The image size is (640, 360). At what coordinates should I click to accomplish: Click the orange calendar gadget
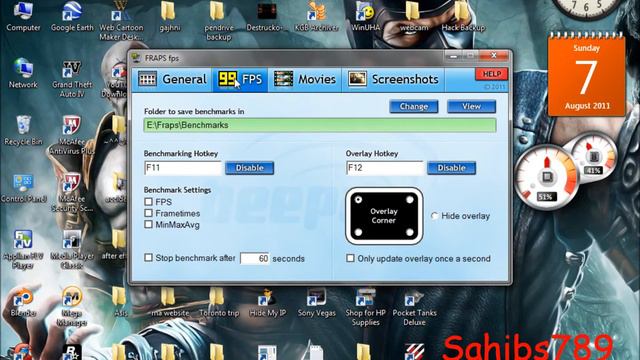587,75
